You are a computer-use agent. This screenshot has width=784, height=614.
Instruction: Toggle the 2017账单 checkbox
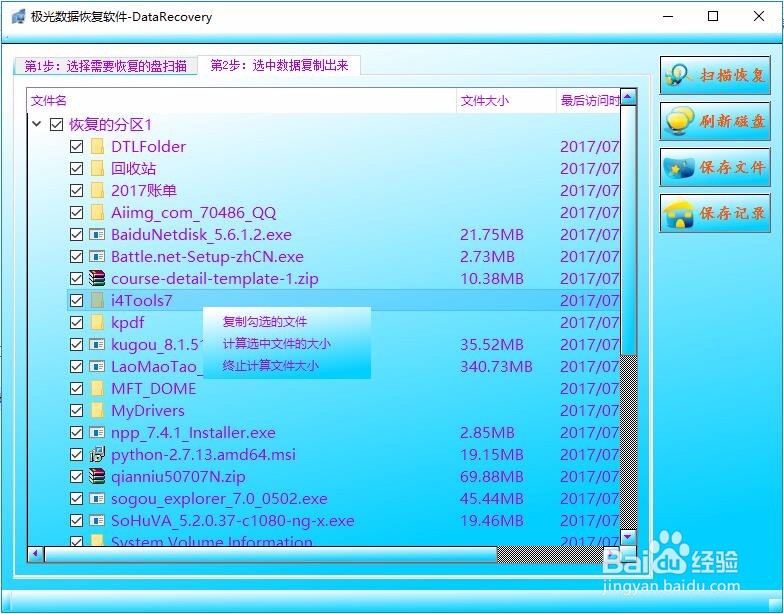(x=76, y=190)
